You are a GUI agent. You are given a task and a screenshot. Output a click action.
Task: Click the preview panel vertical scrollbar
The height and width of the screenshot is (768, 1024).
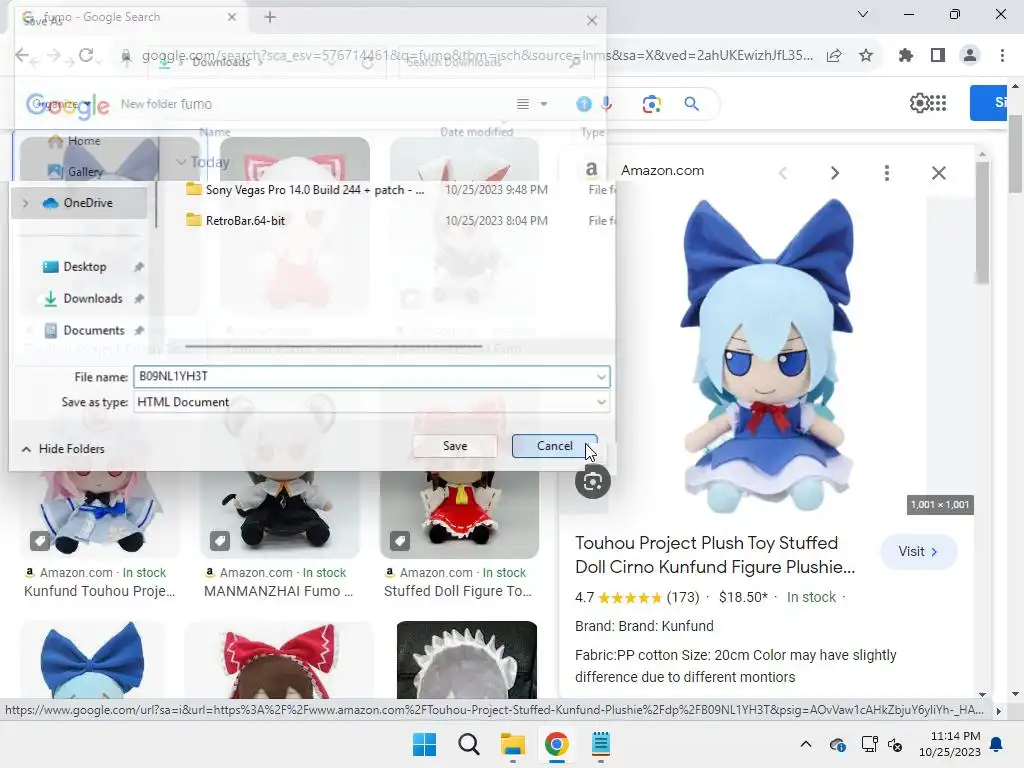[x=982, y=222]
